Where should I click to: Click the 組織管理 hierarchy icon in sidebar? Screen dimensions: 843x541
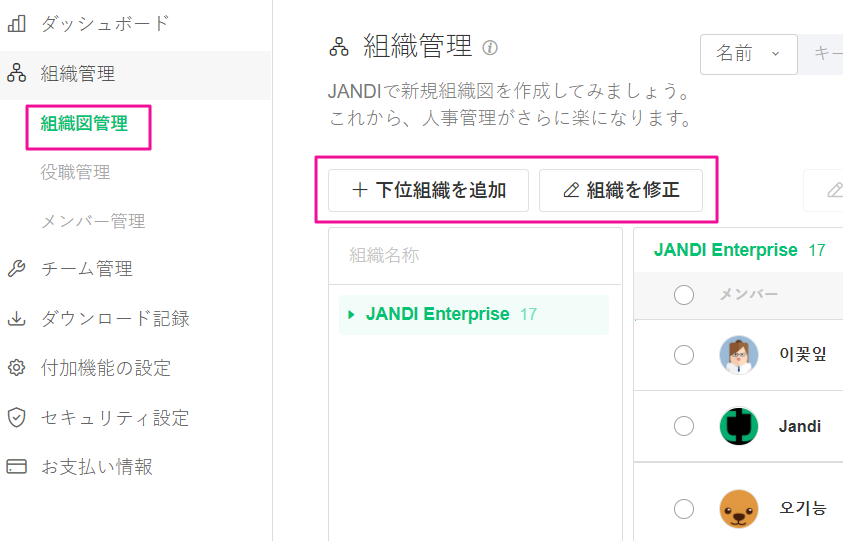(17, 73)
